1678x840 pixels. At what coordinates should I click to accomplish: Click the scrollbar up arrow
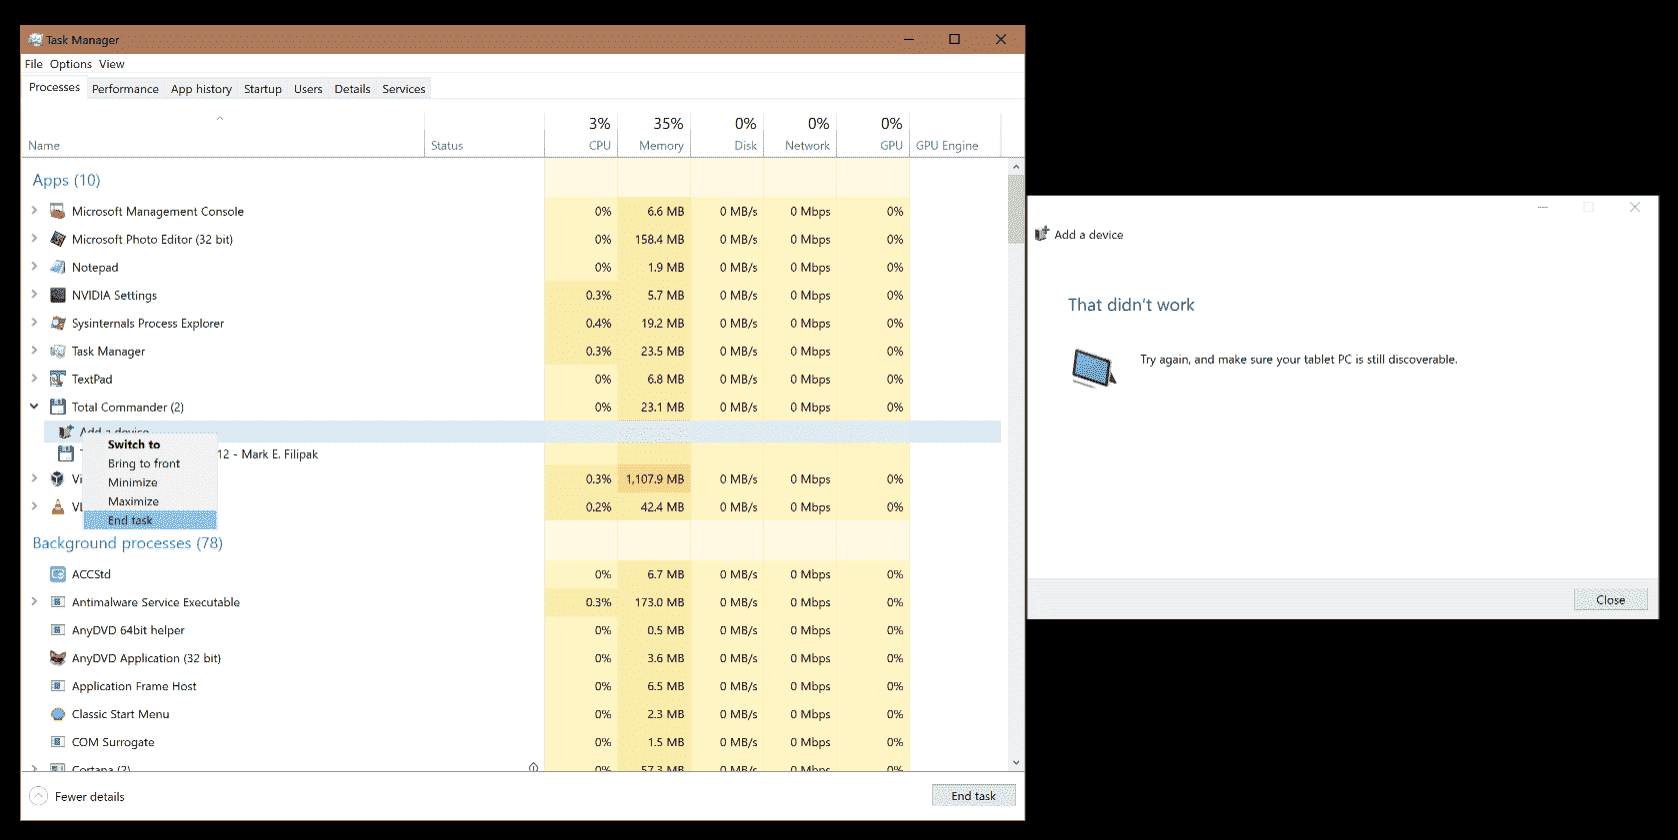(1016, 167)
